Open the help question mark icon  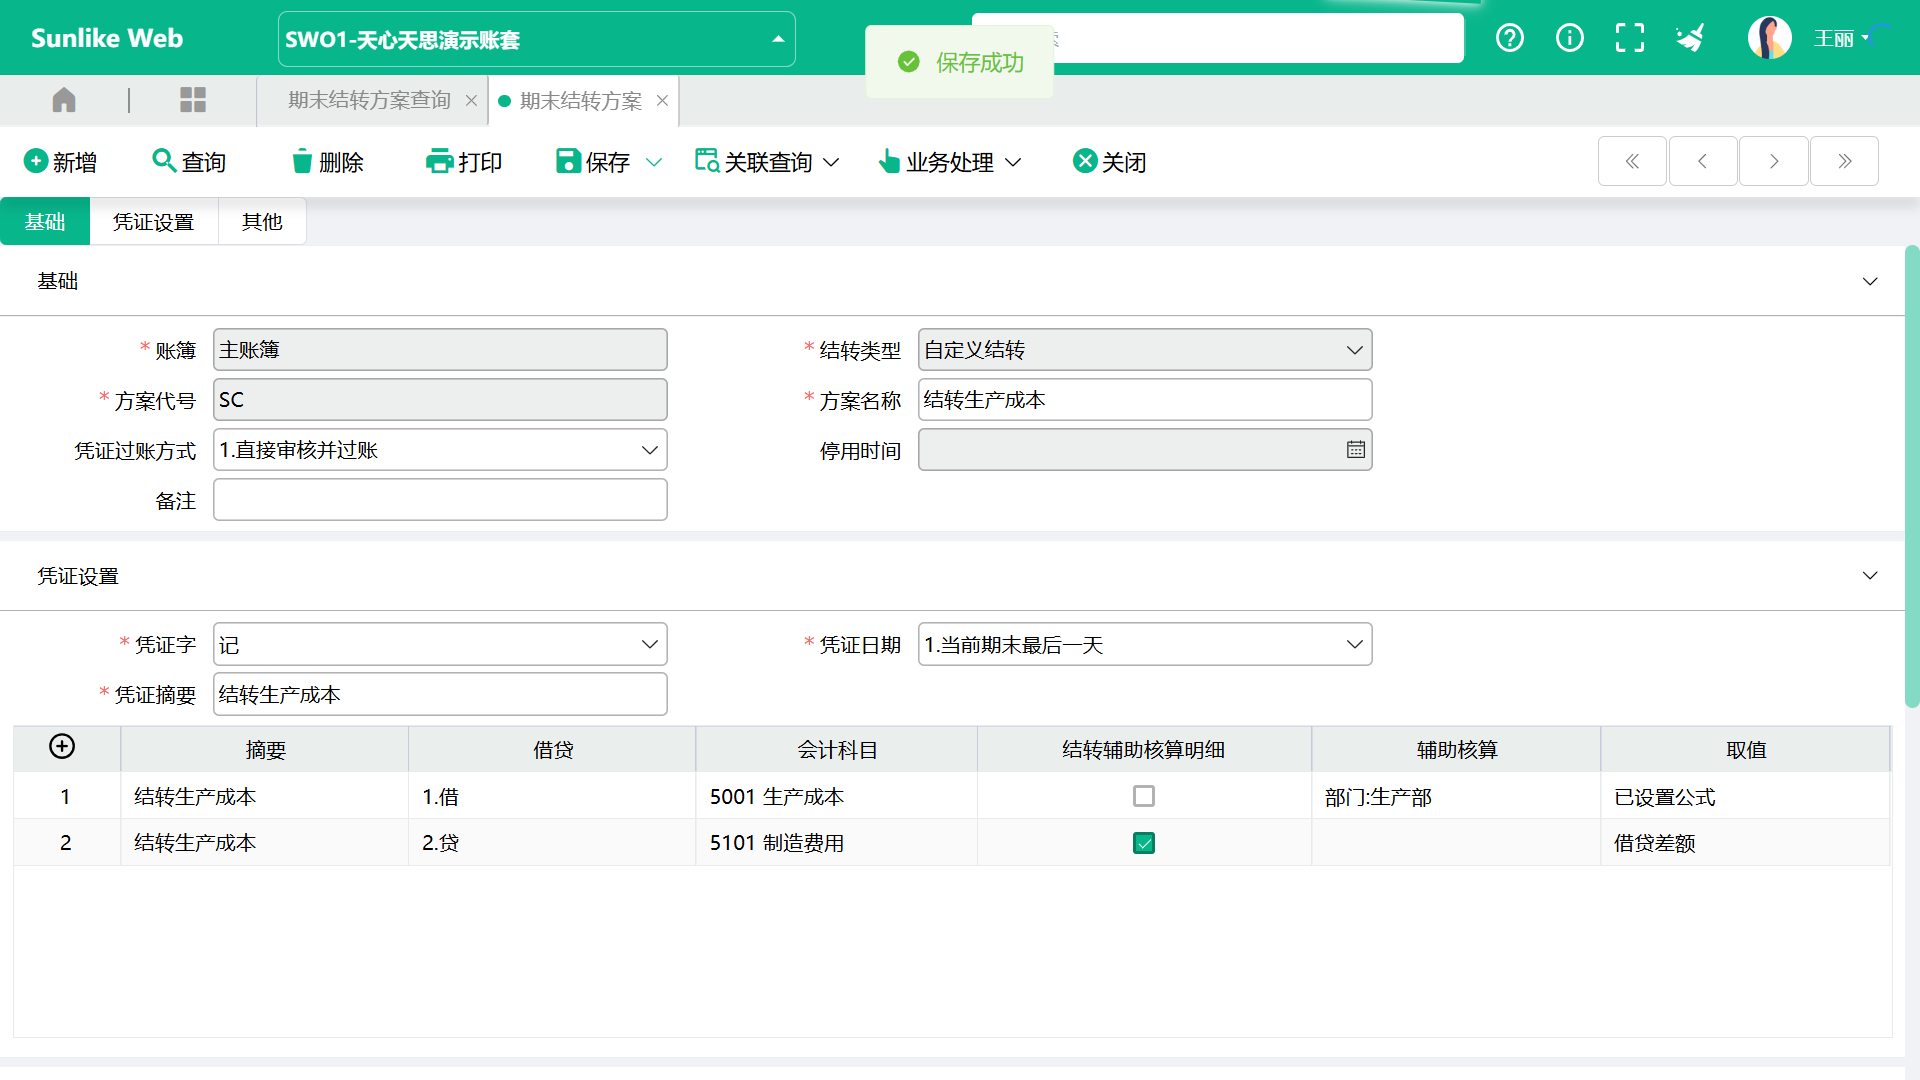pos(1510,38)
